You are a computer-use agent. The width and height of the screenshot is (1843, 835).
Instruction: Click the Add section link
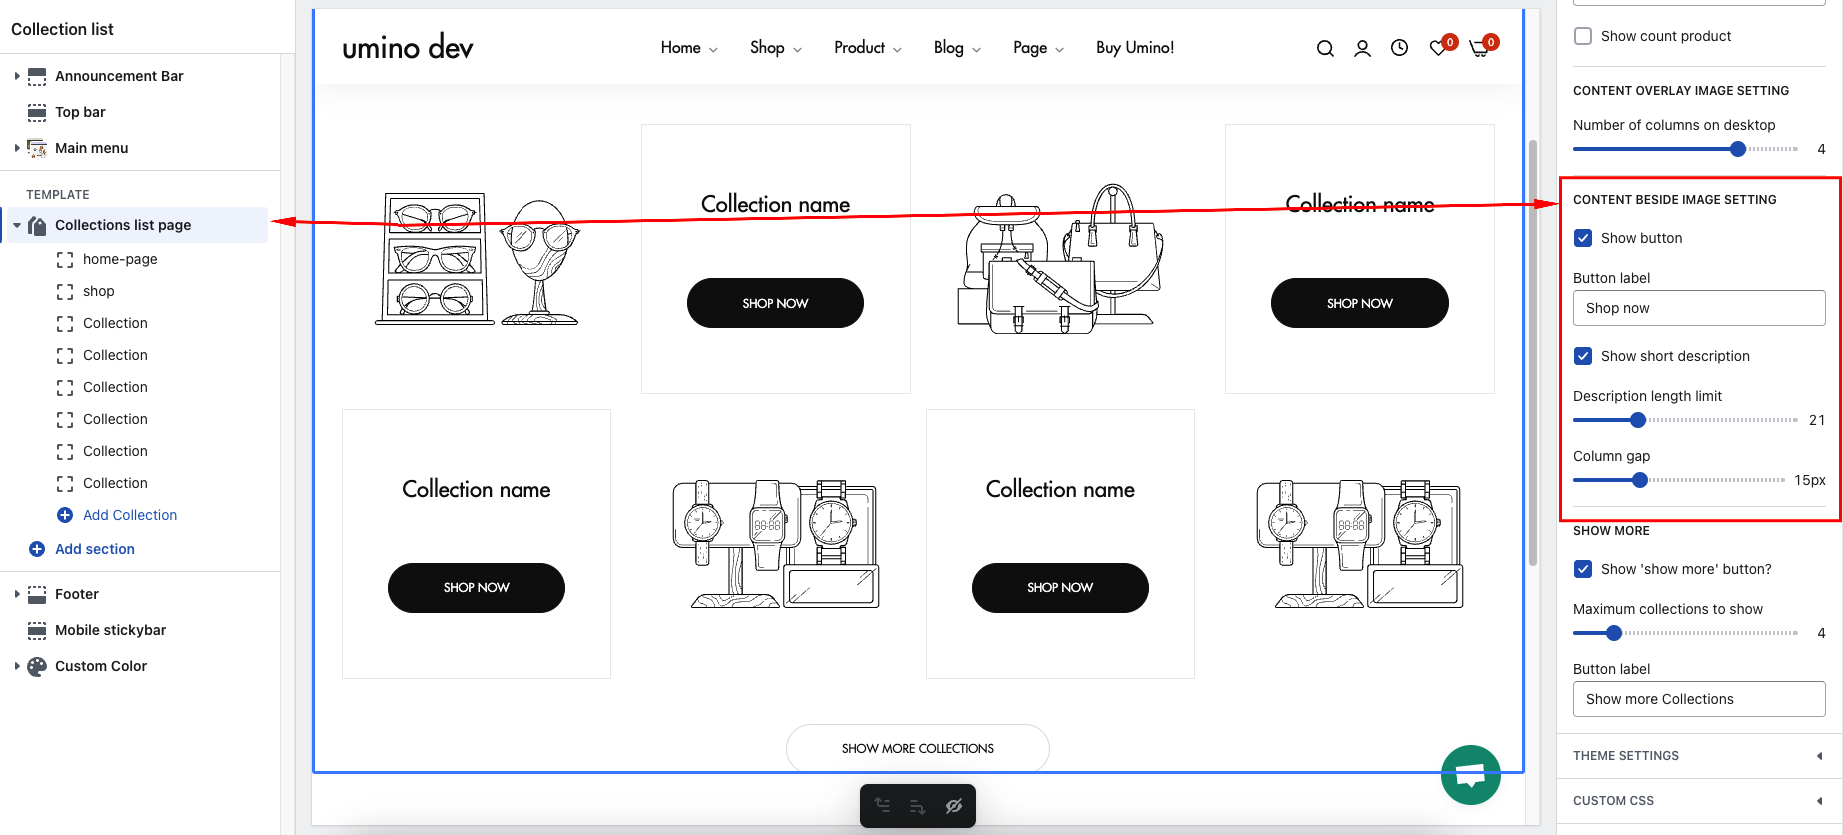94,549
